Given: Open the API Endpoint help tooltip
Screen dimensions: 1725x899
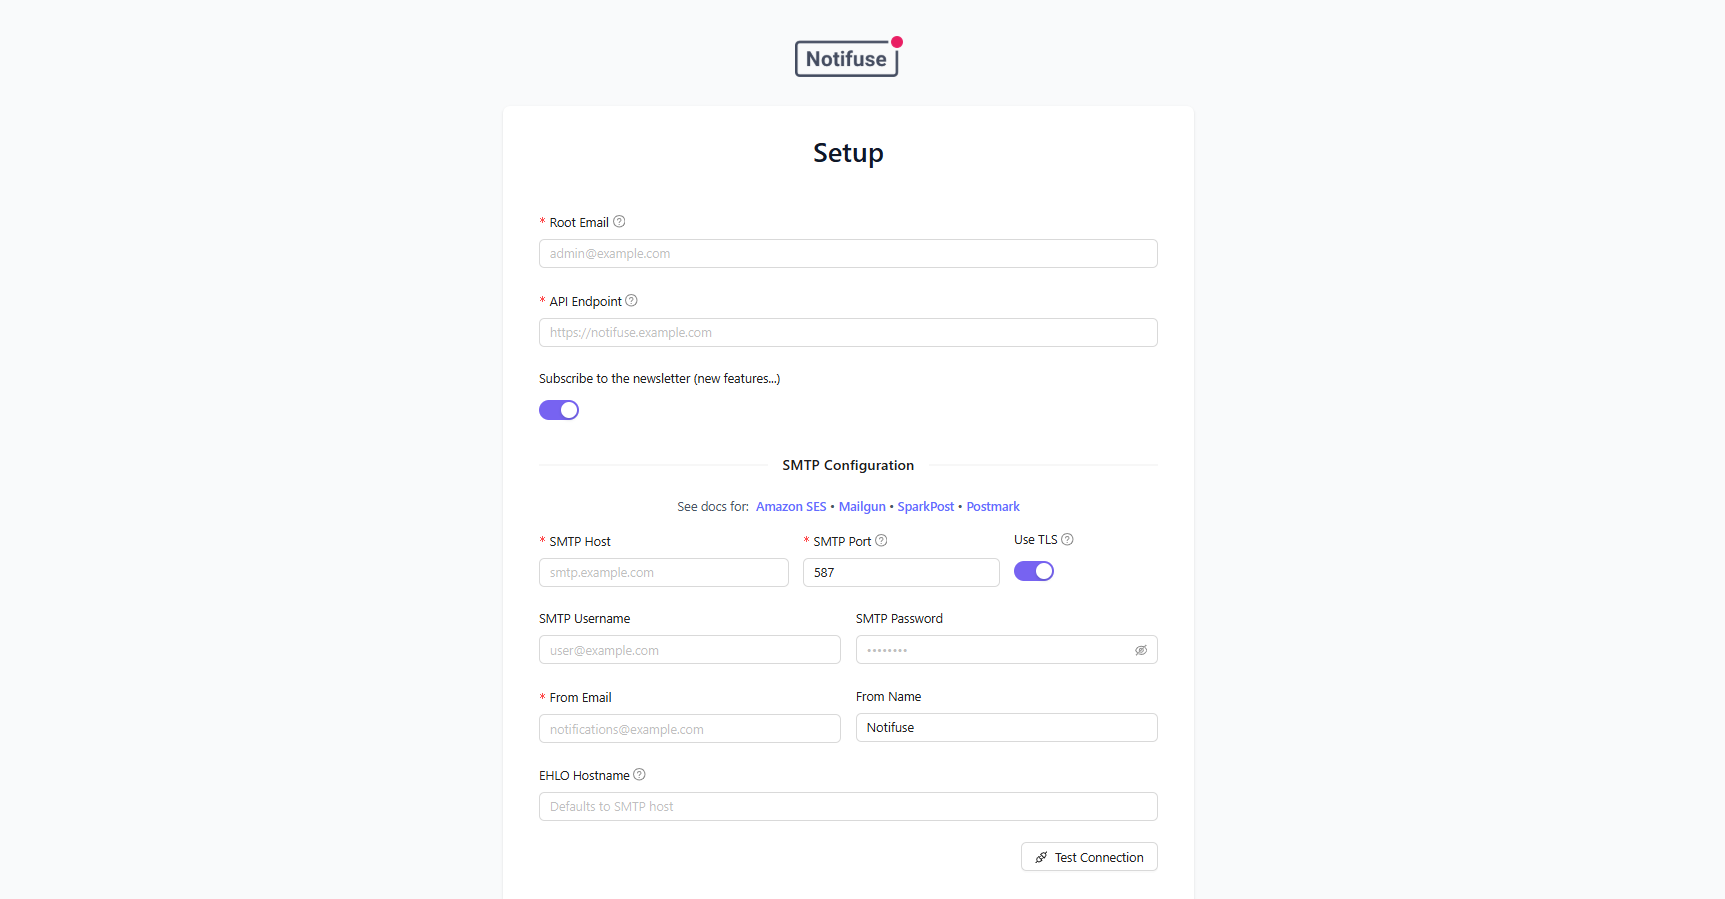Looking at the screenshot, I should (x=632, y=300).
